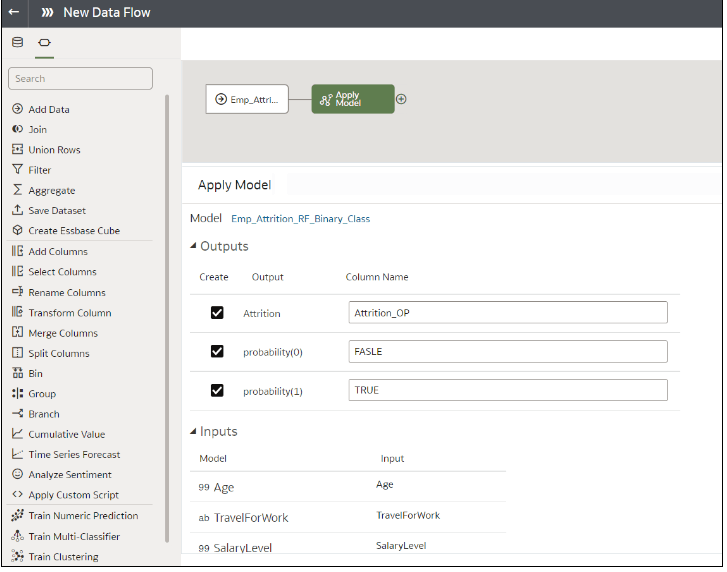
Task: Toggle the probability(0) output checkbox
Action: [217, 351]
